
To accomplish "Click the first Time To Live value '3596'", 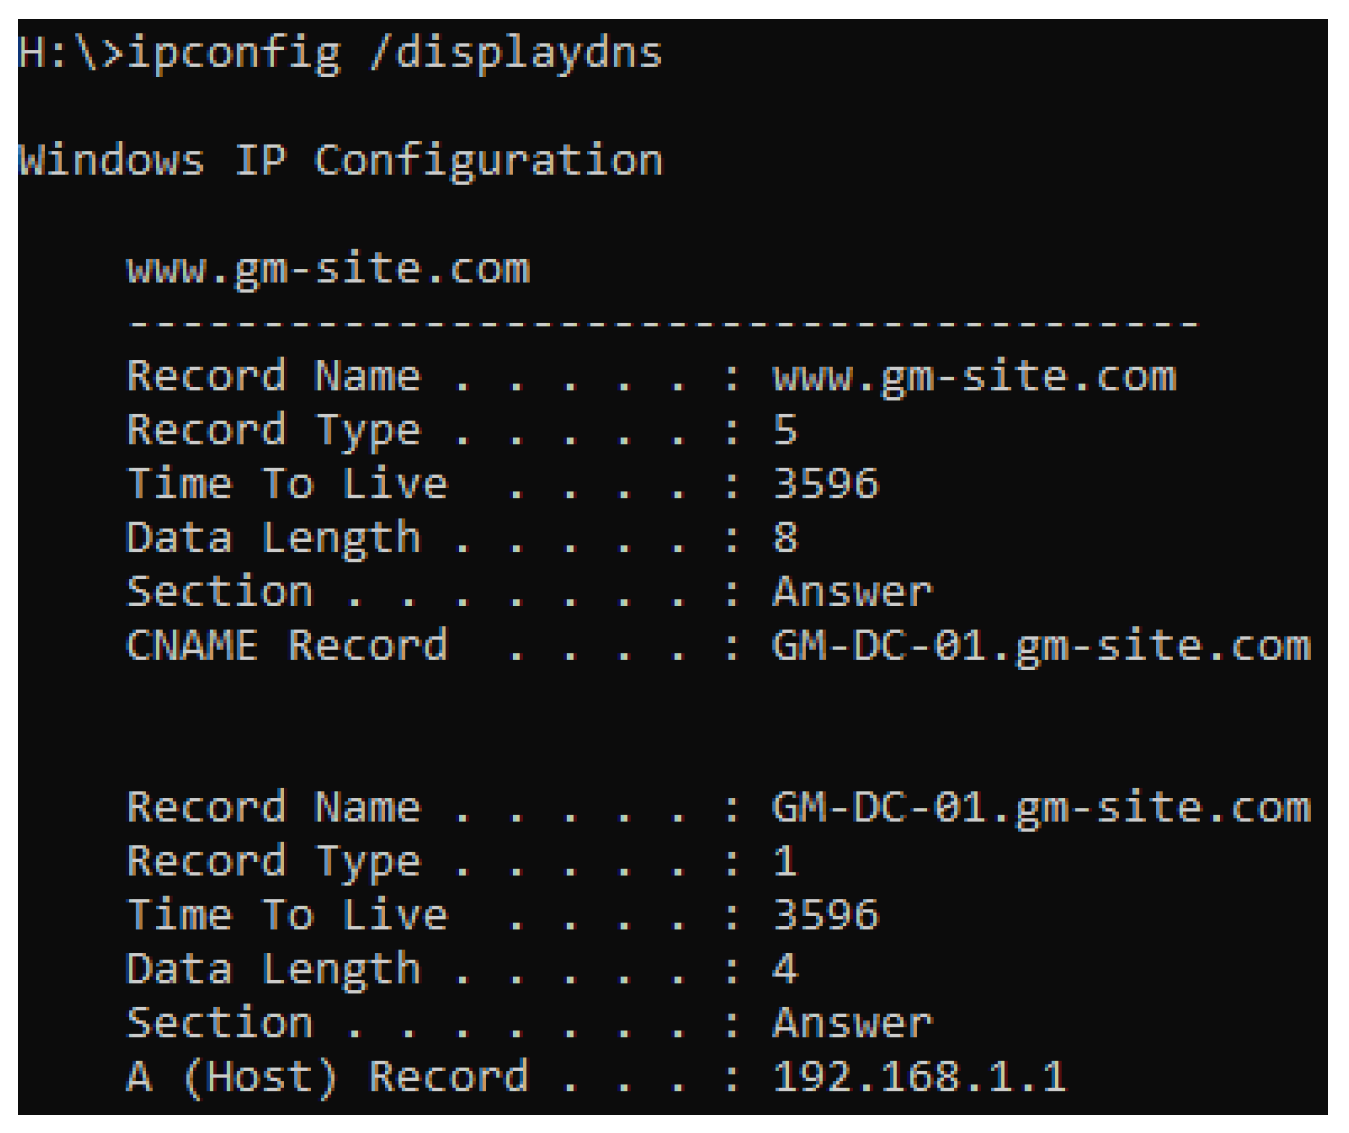I will point(826,484).
